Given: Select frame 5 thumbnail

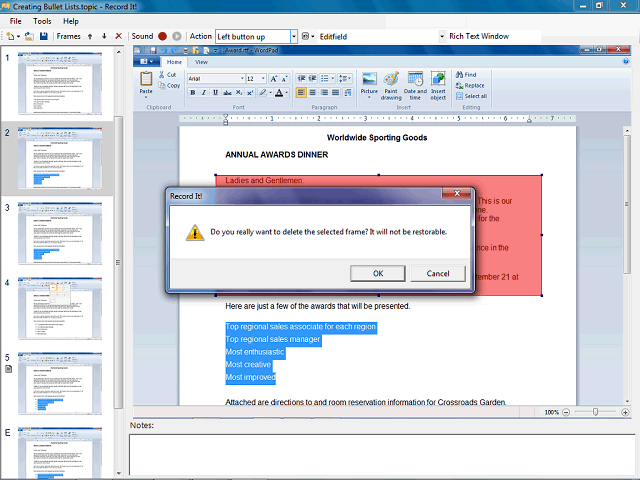Looking at the screenshot, I should [x=60, y=383].
